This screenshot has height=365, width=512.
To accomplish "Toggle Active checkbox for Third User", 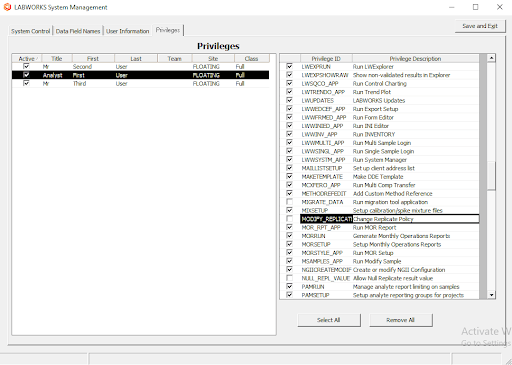I will [x=26, y=83].
